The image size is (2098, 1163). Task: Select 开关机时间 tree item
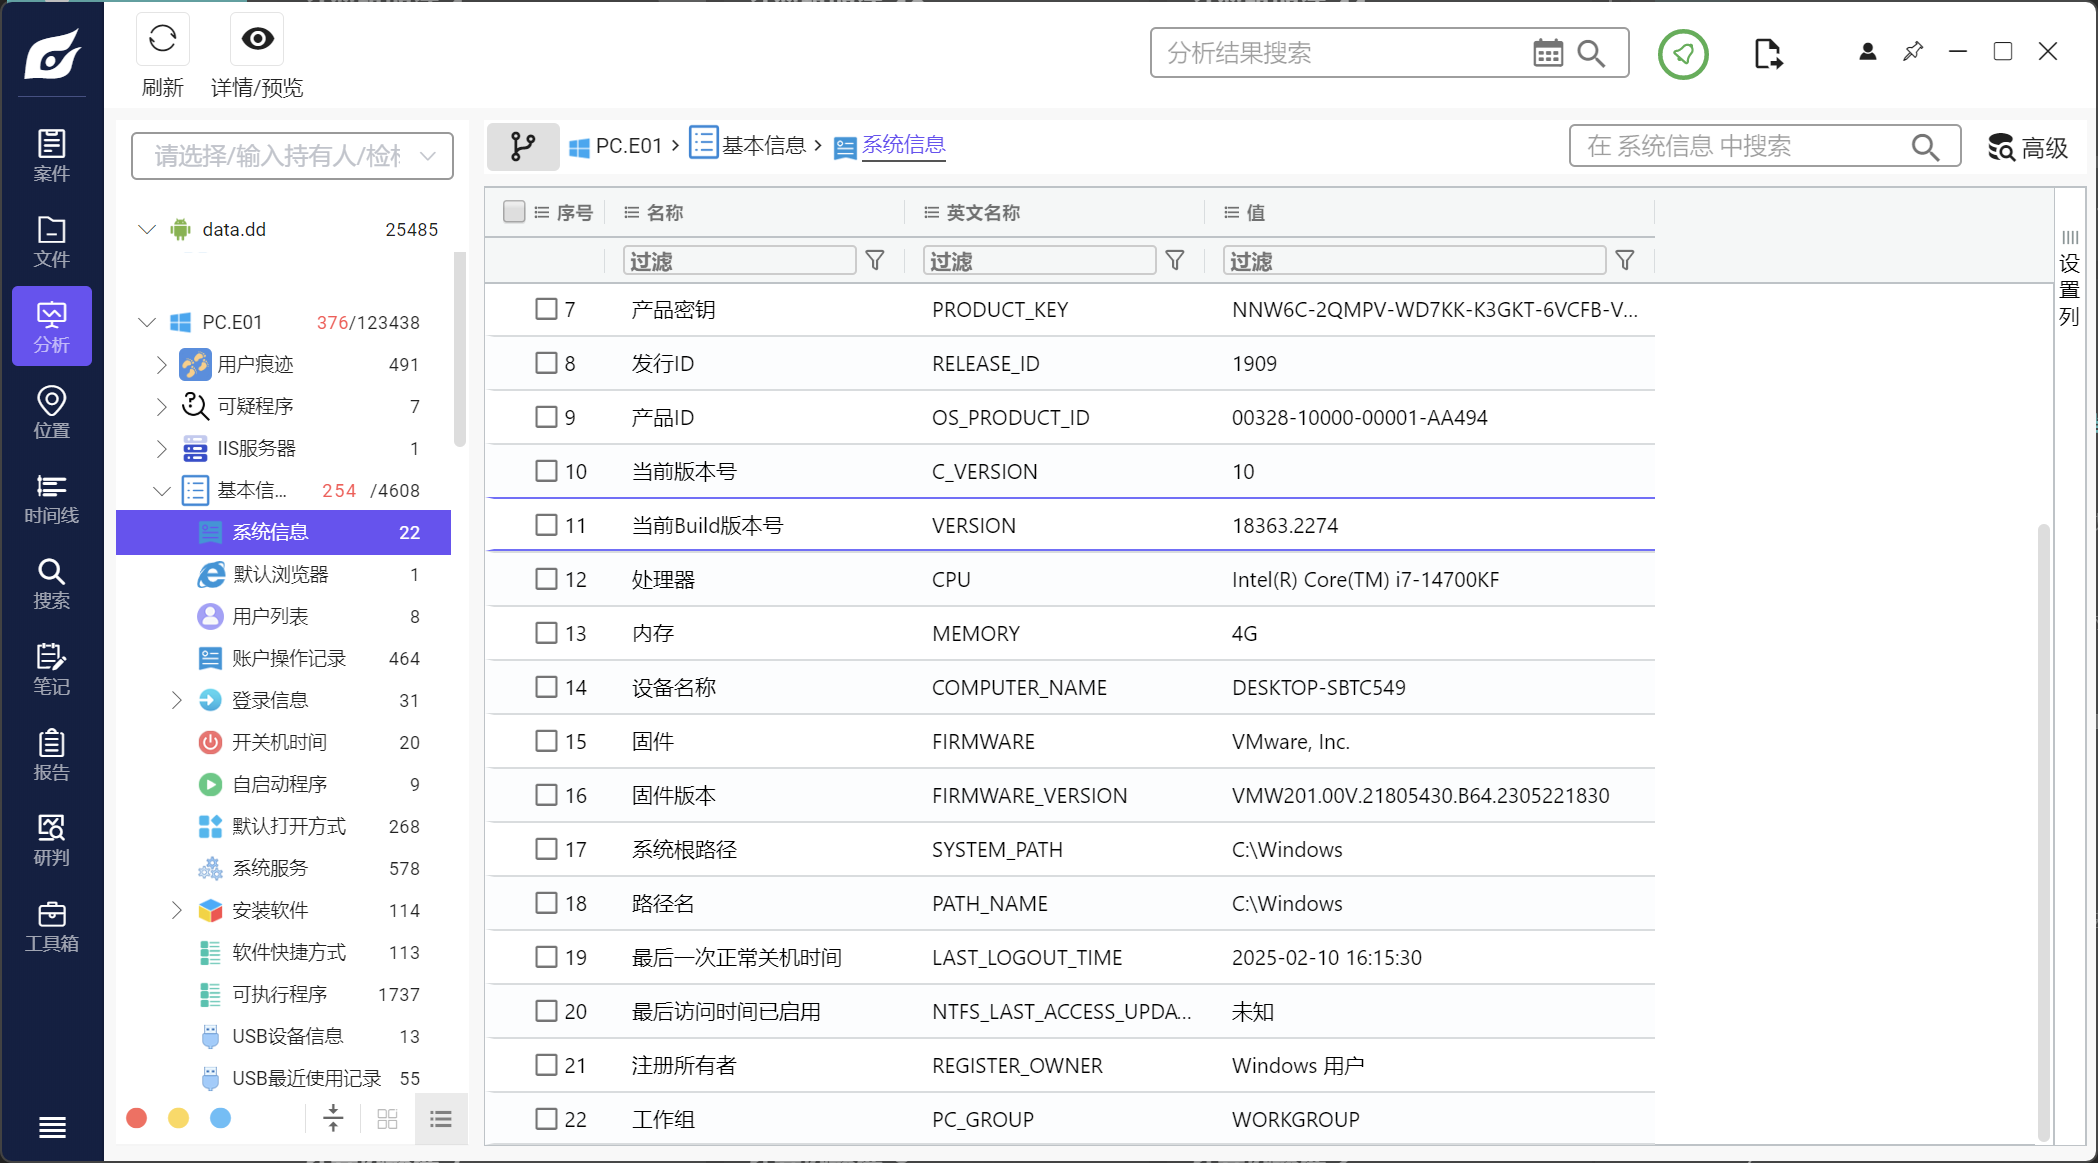click(283, 743)
